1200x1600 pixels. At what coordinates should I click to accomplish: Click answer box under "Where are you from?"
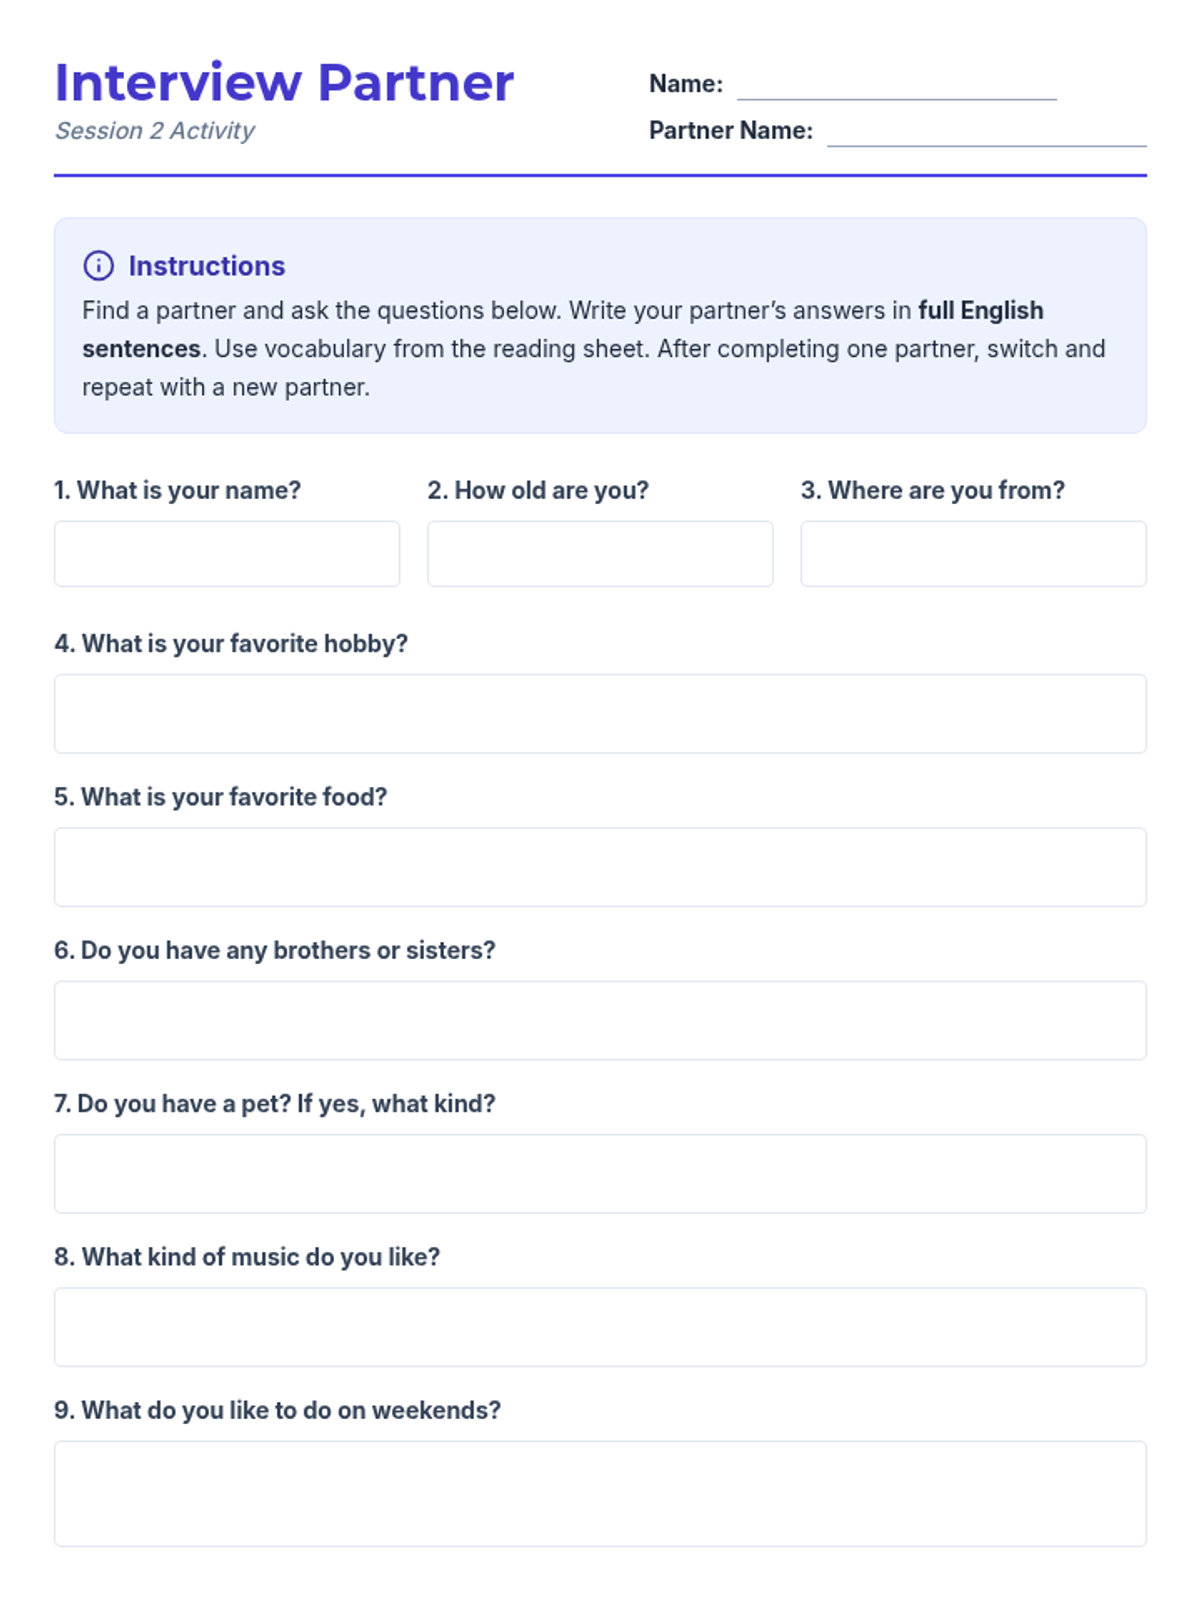(x=973, y=554)
